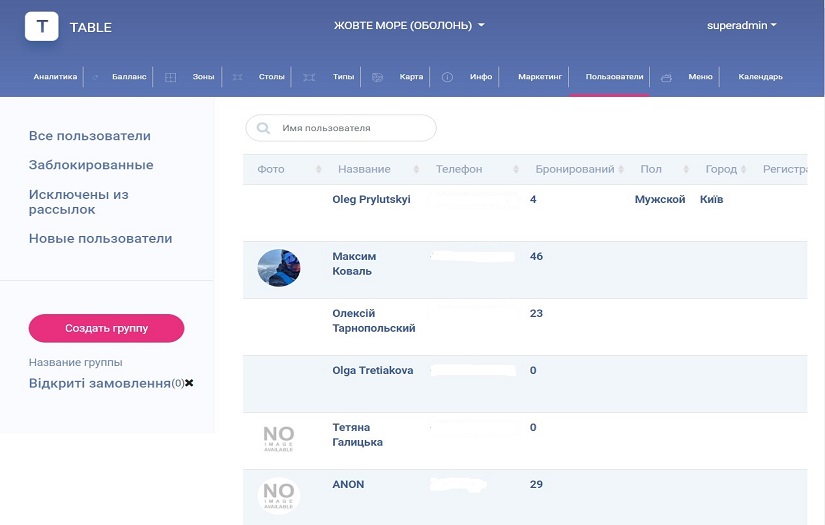This screenshot has width=825, height=525.
Task: Open user Максим Коваль
Action: coord(354,264)
